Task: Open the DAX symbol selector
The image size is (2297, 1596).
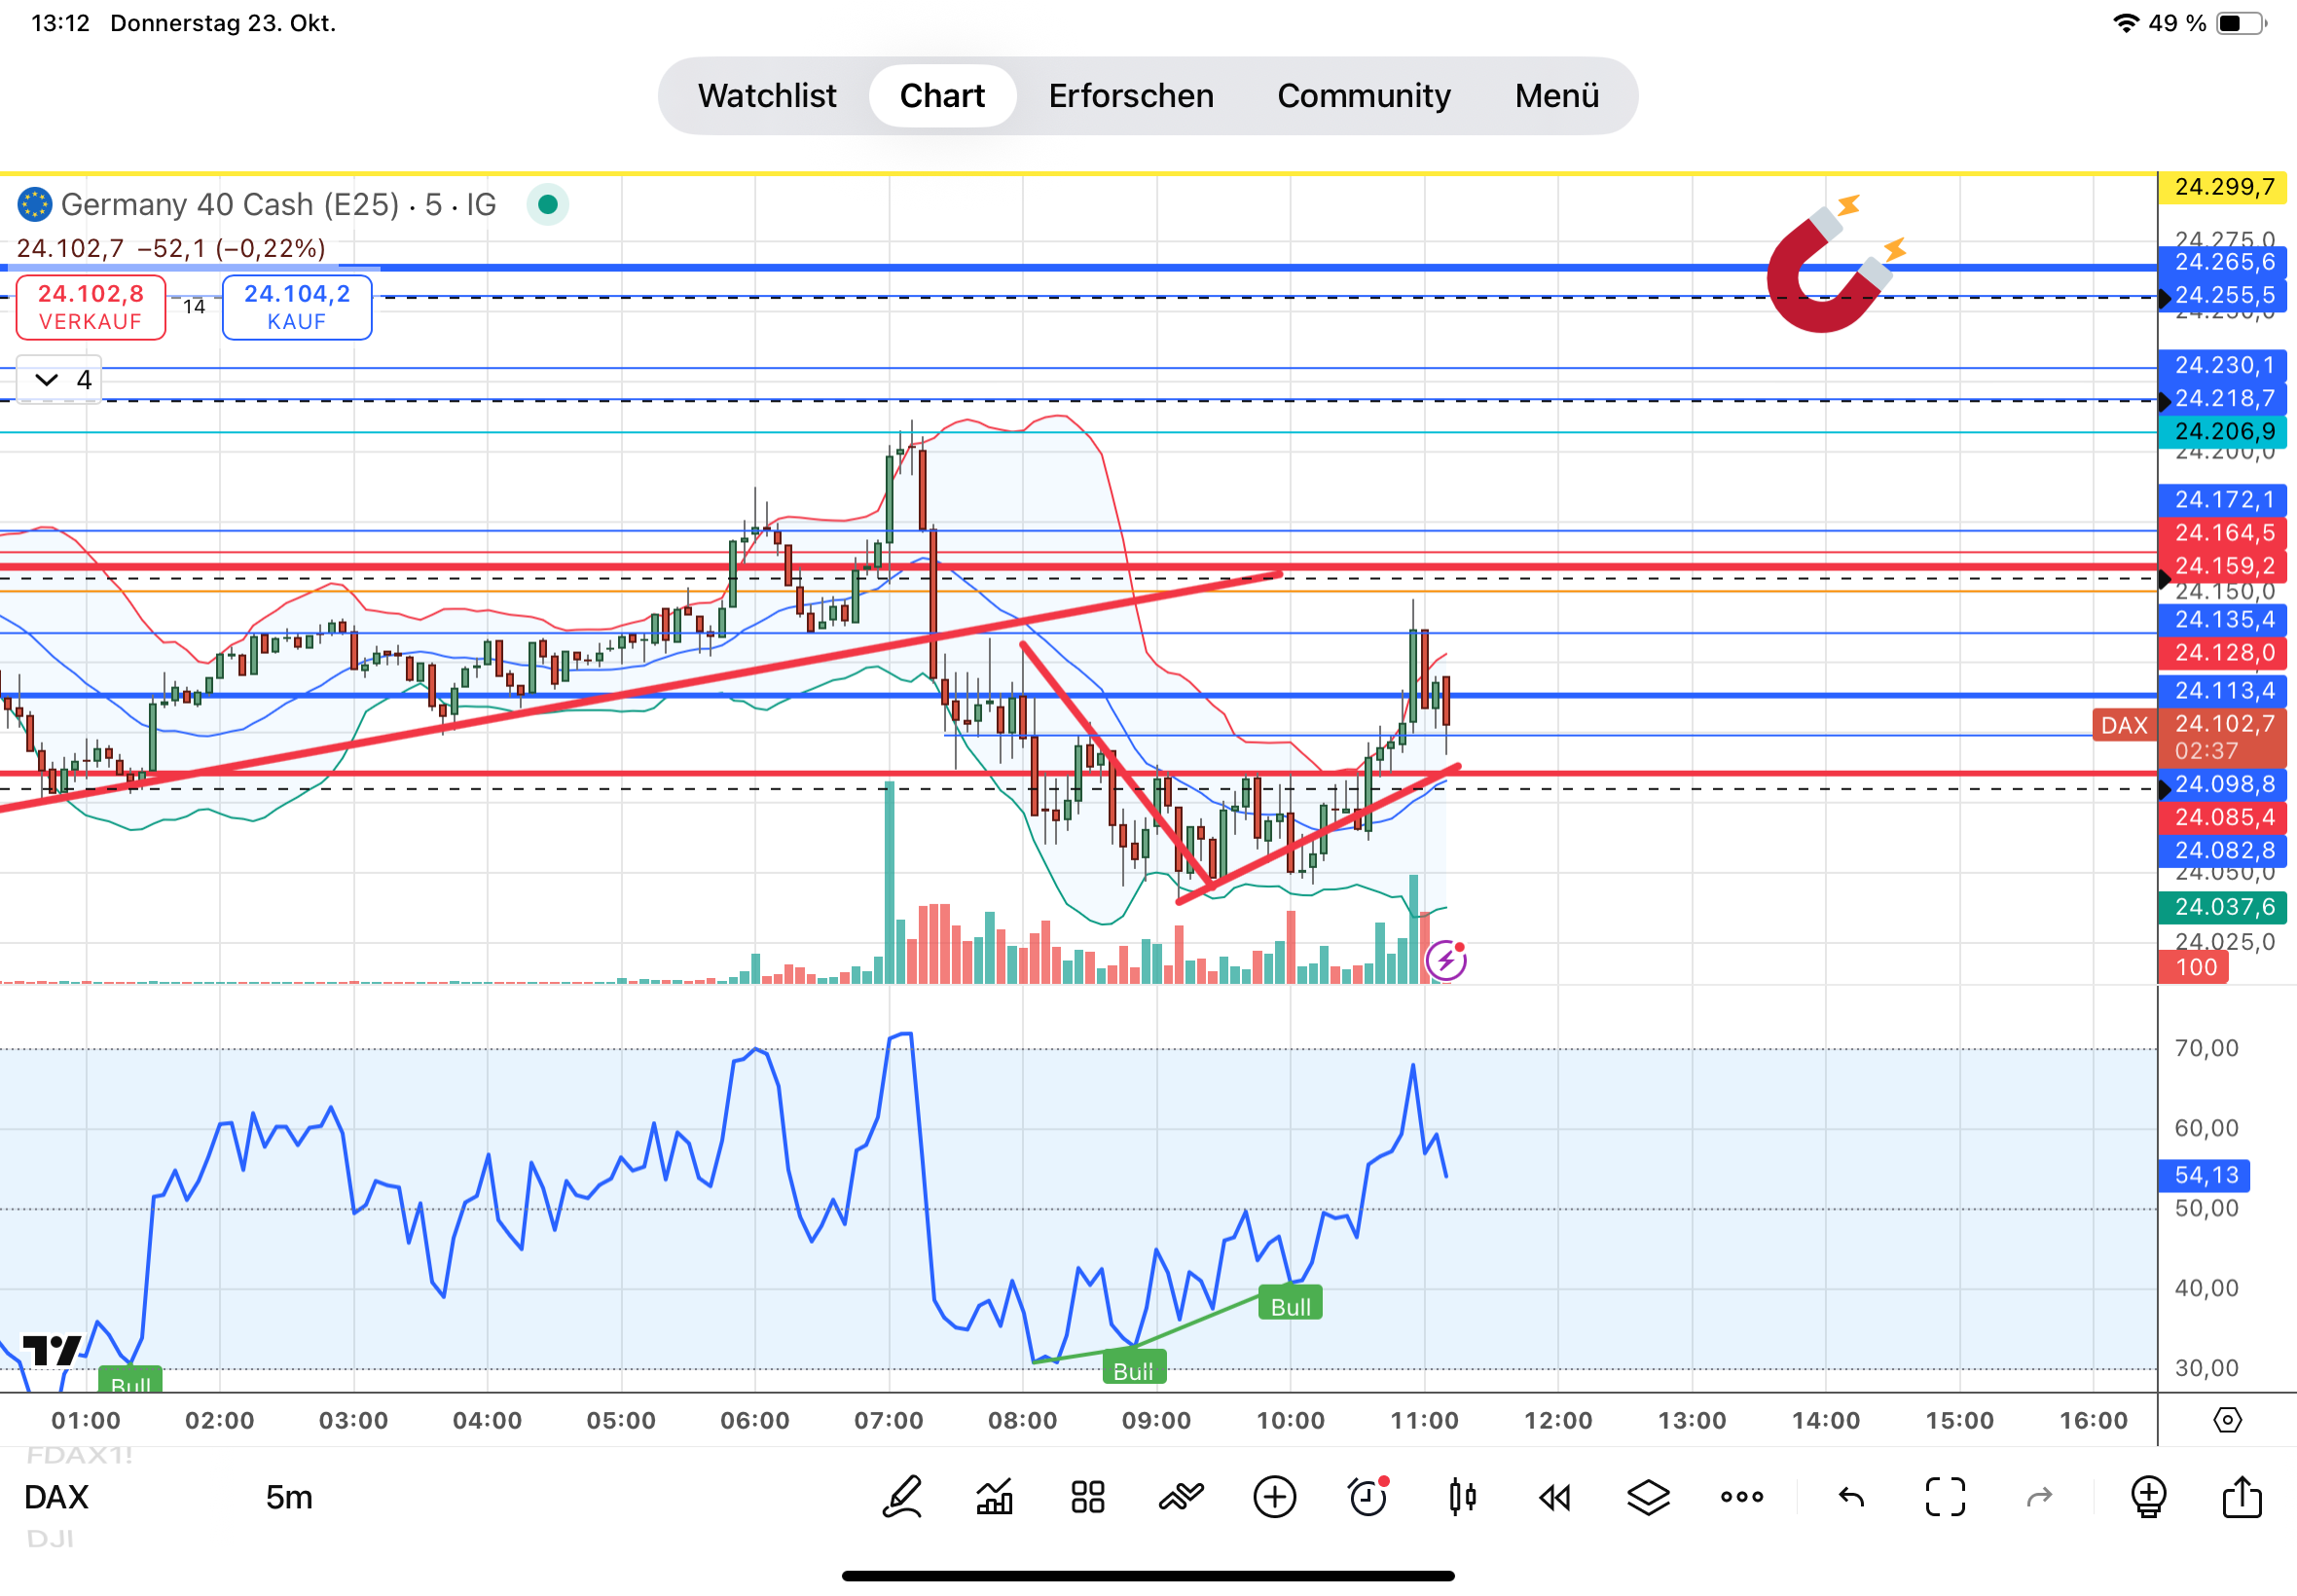Action: [57, 1497]
